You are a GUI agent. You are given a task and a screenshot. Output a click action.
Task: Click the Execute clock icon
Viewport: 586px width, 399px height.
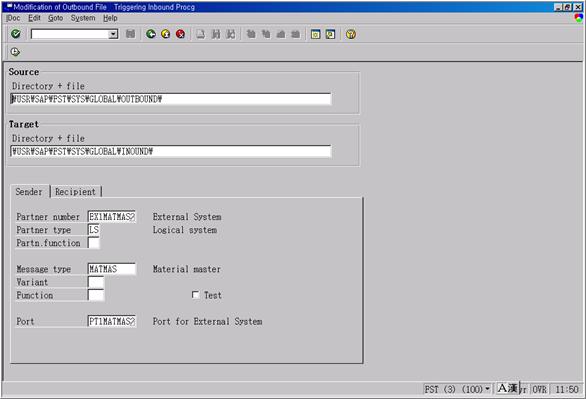pos(15,52)
